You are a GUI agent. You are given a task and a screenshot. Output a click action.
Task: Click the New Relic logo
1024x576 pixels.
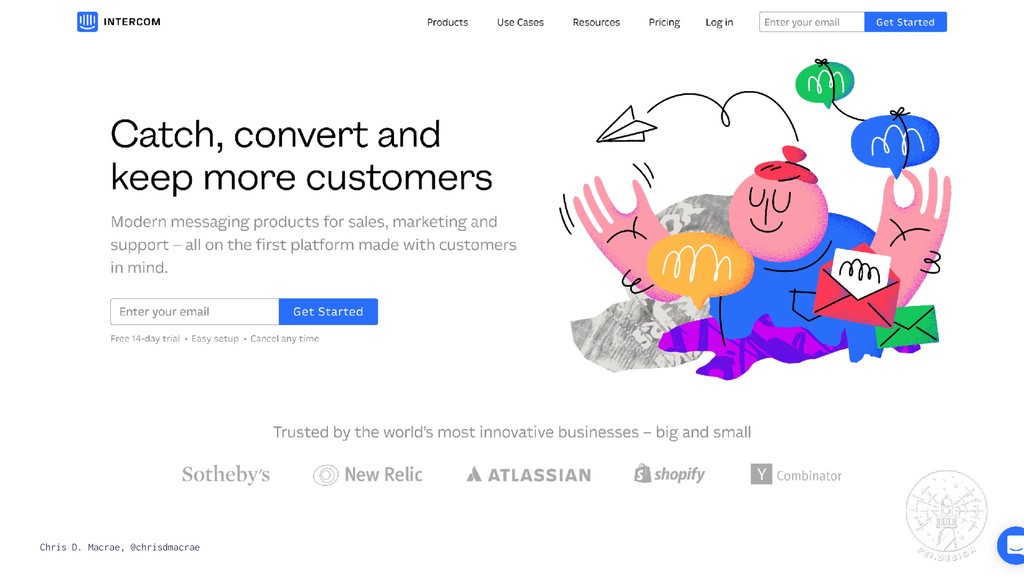[x=368, y=475]
